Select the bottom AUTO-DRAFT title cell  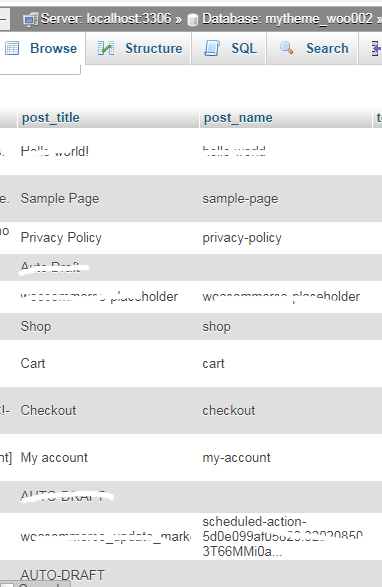(x=109, y=575)
